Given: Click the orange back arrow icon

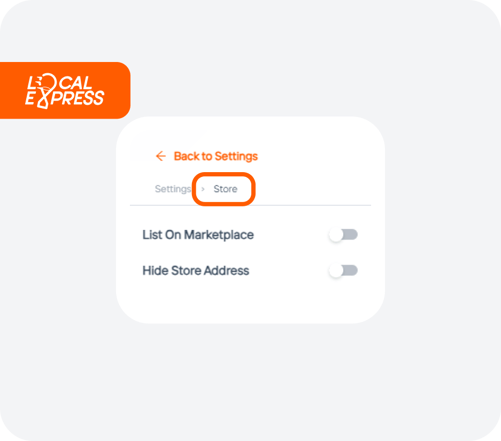Looking at the screenshot, I should 161,156.
